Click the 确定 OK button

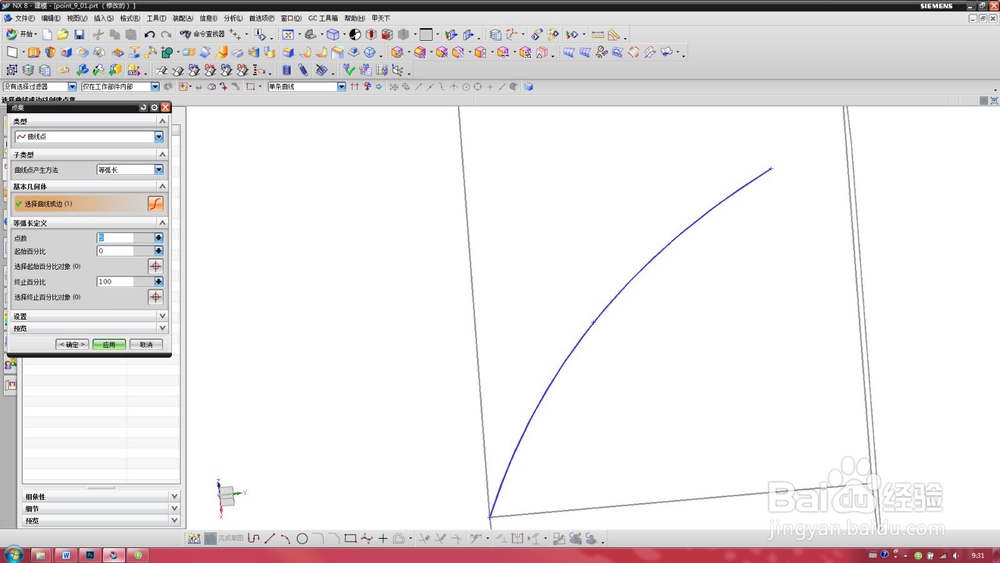pos(72,344)
